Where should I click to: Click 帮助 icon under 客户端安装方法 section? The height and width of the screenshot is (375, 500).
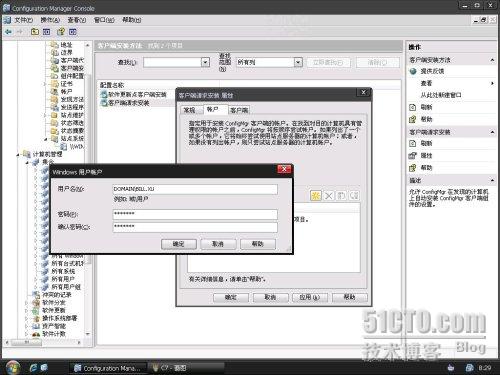413,119
